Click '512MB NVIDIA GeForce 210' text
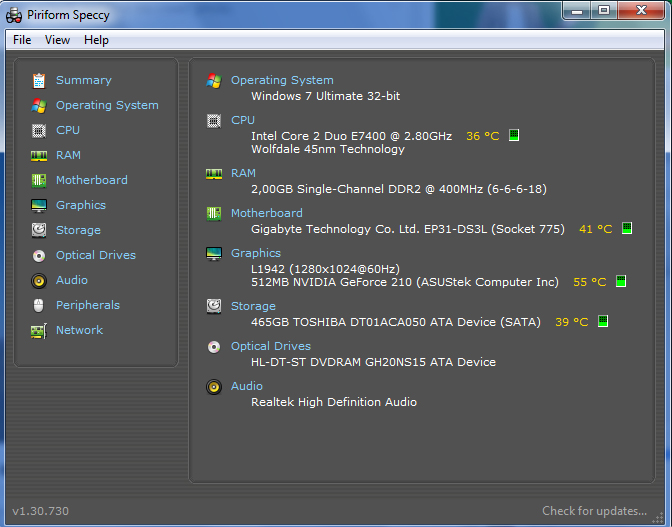672x527 pixels. click(x=331, y=282)
